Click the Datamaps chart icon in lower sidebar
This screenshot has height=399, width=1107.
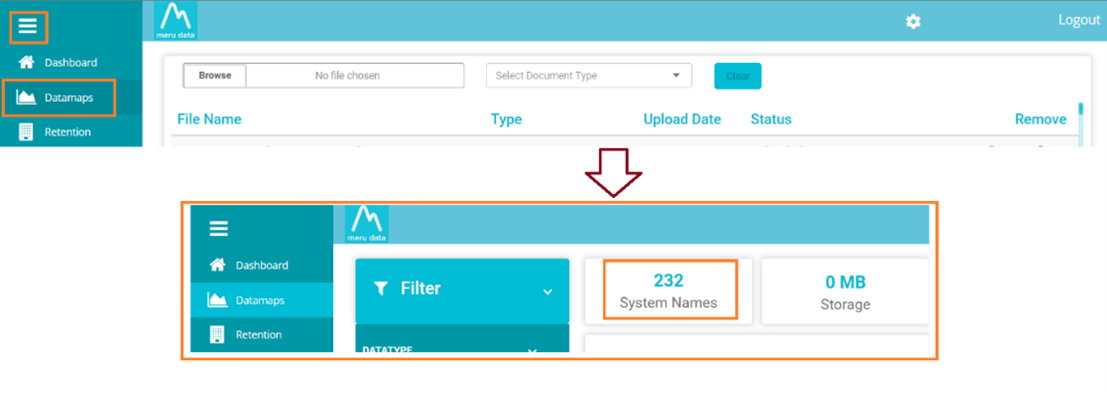tap(217, 300)
